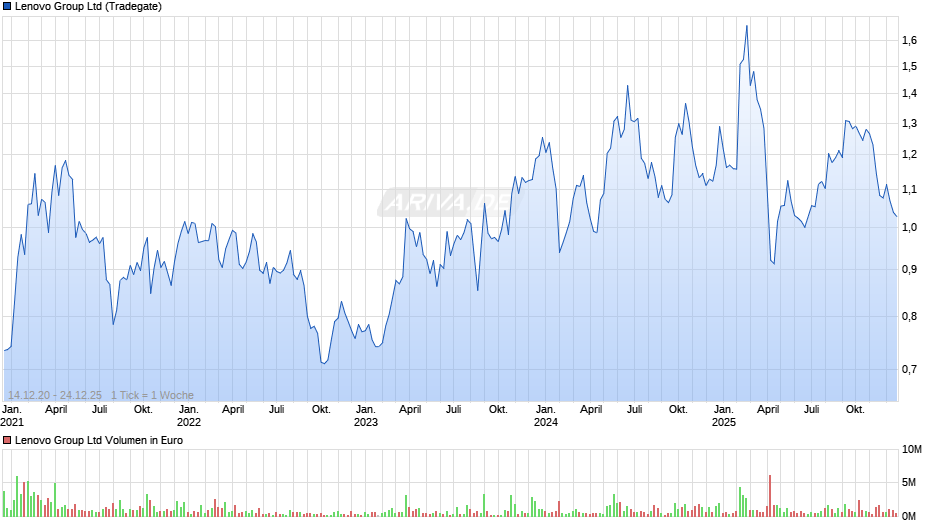Click the 'Jan. 2022' time axis label
940x526 pixels.
tap(189, 416)
